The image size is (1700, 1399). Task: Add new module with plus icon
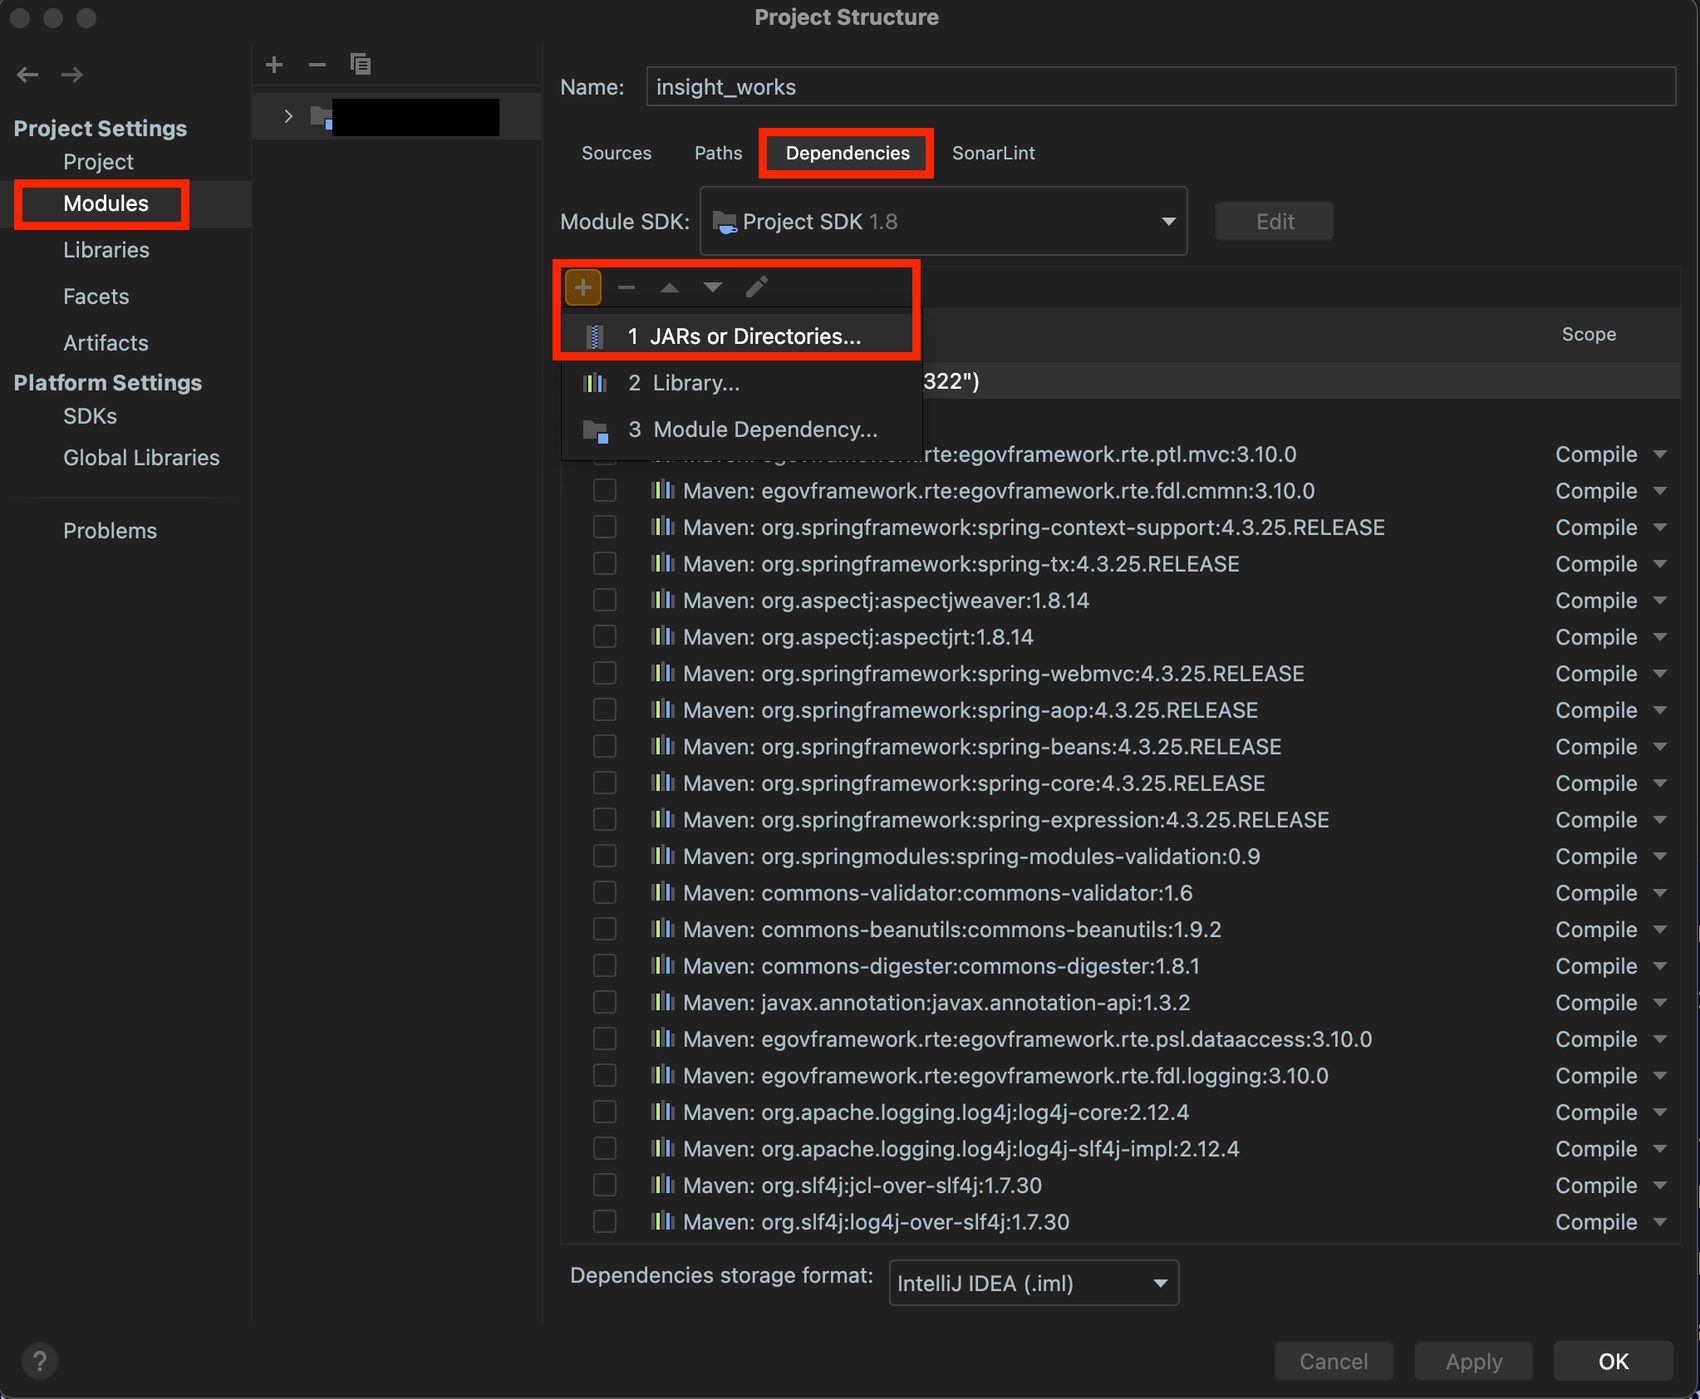tap(274, 65)
